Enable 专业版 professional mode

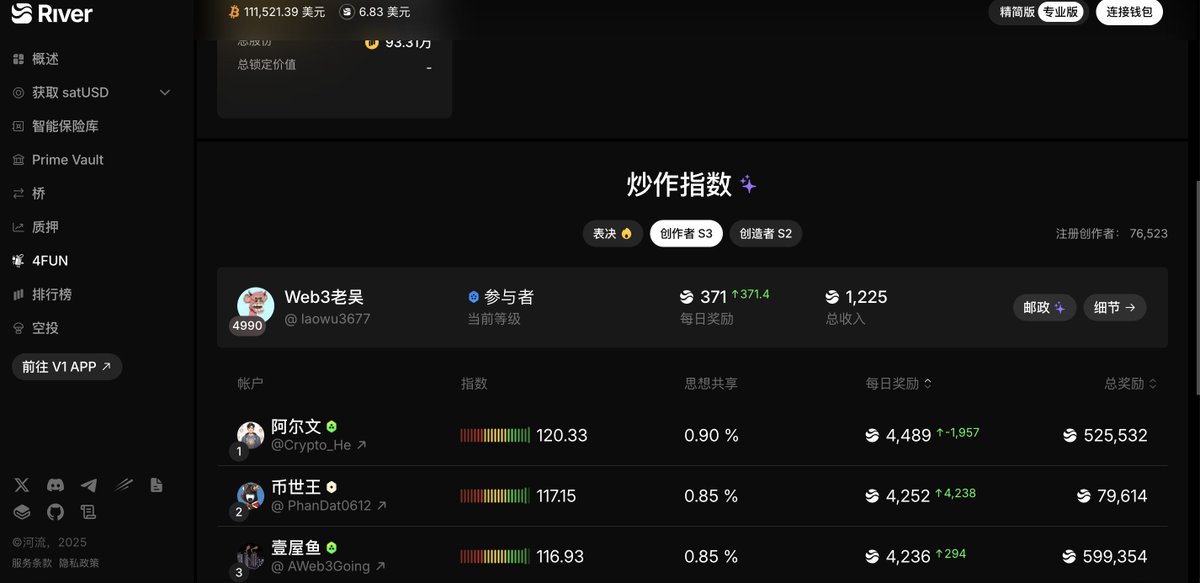[x=1060, y=14]
